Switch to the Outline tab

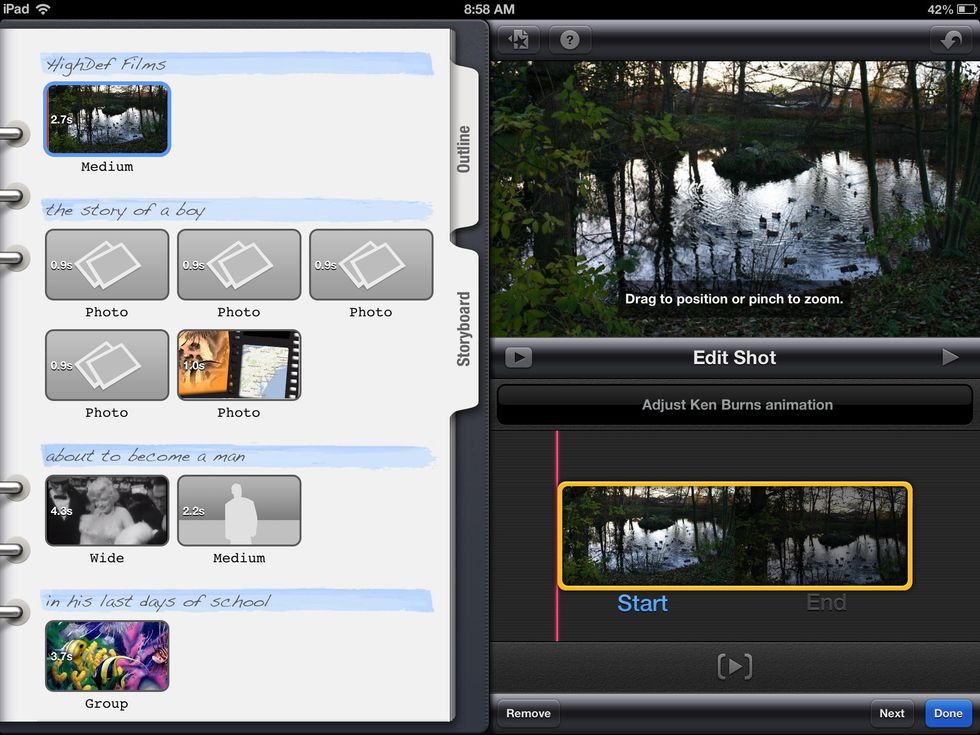point(464,149)
